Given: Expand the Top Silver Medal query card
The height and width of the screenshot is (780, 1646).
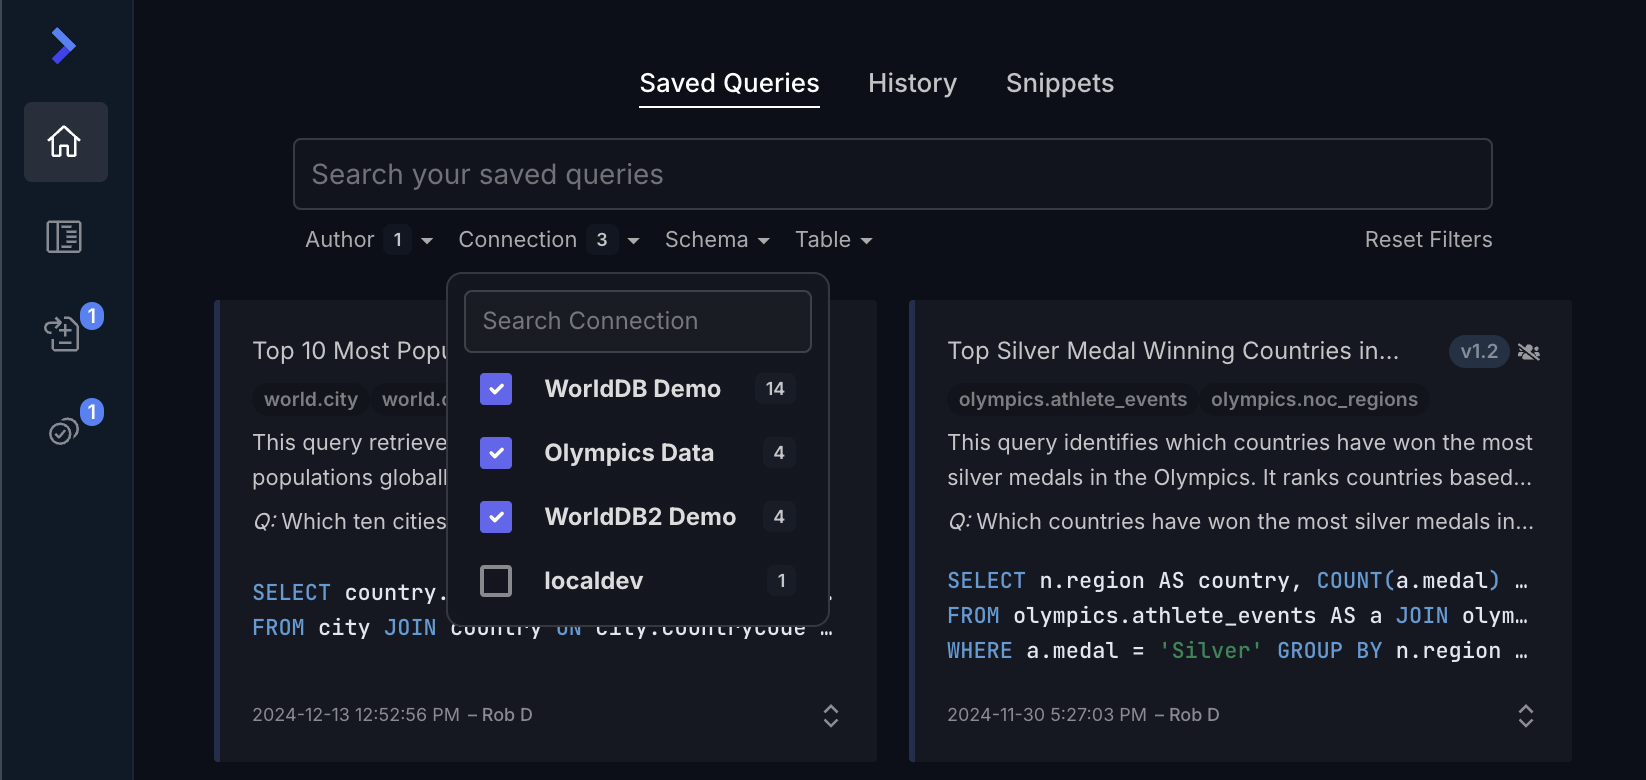Looking at the screenshot, I should click(x=1525, y=715).
